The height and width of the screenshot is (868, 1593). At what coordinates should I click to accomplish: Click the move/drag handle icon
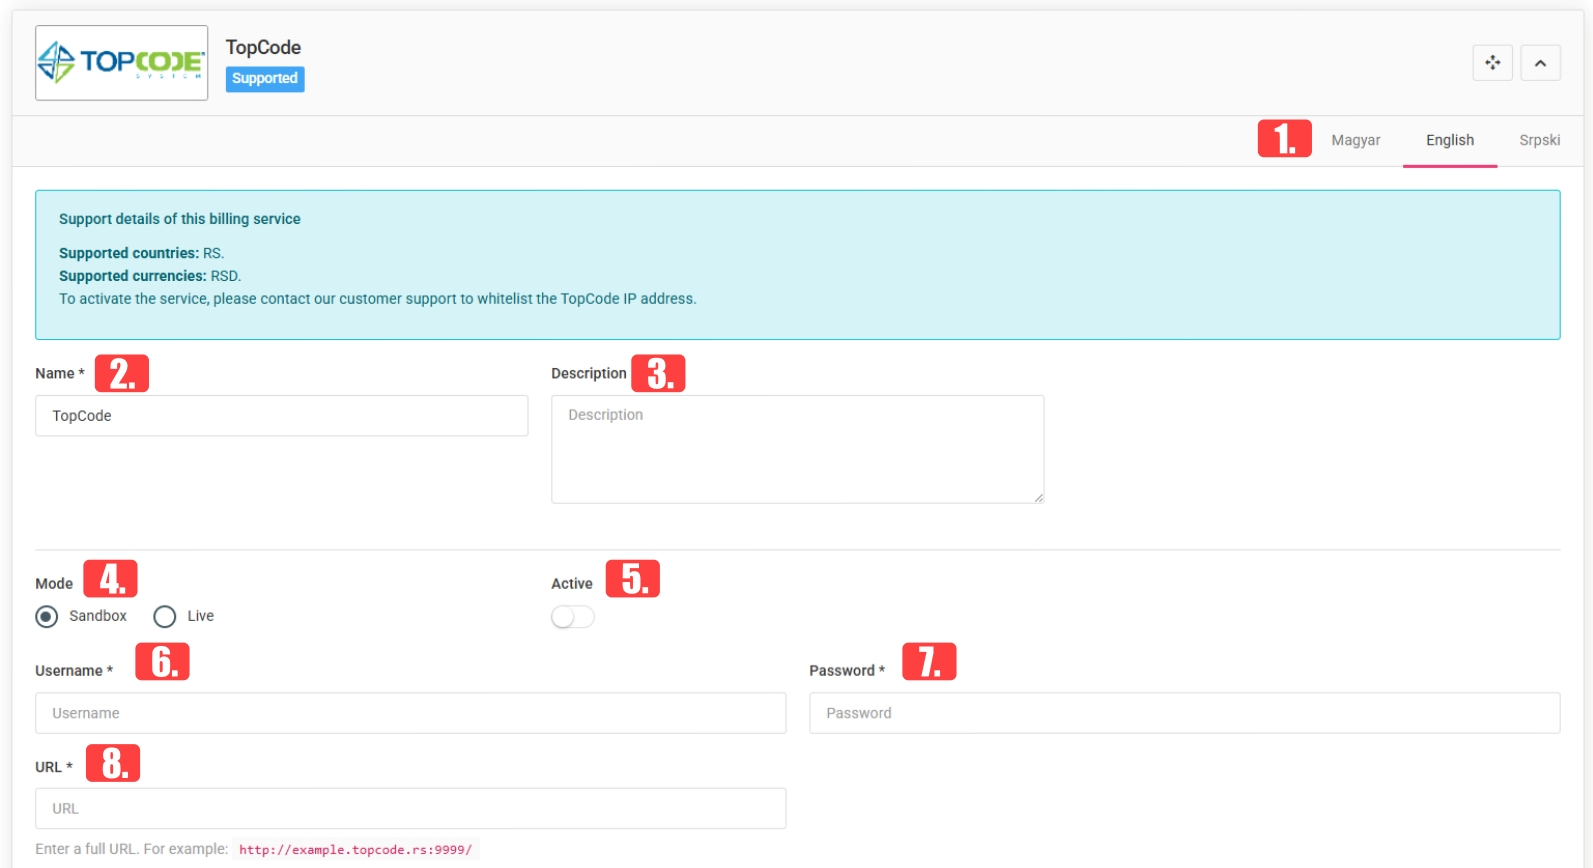[1492, 63]
